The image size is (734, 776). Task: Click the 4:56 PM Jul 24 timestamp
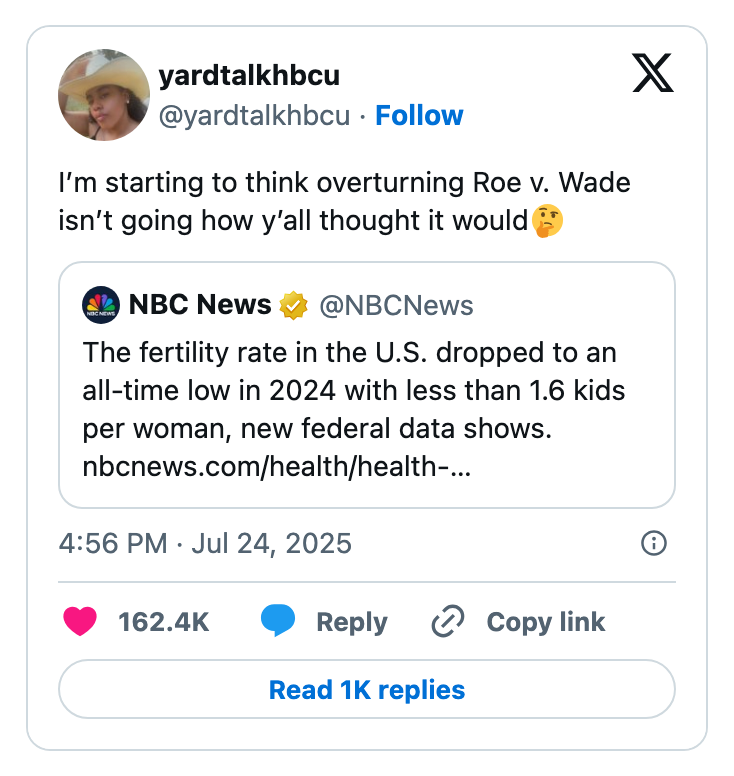click(x=205, y=543)
